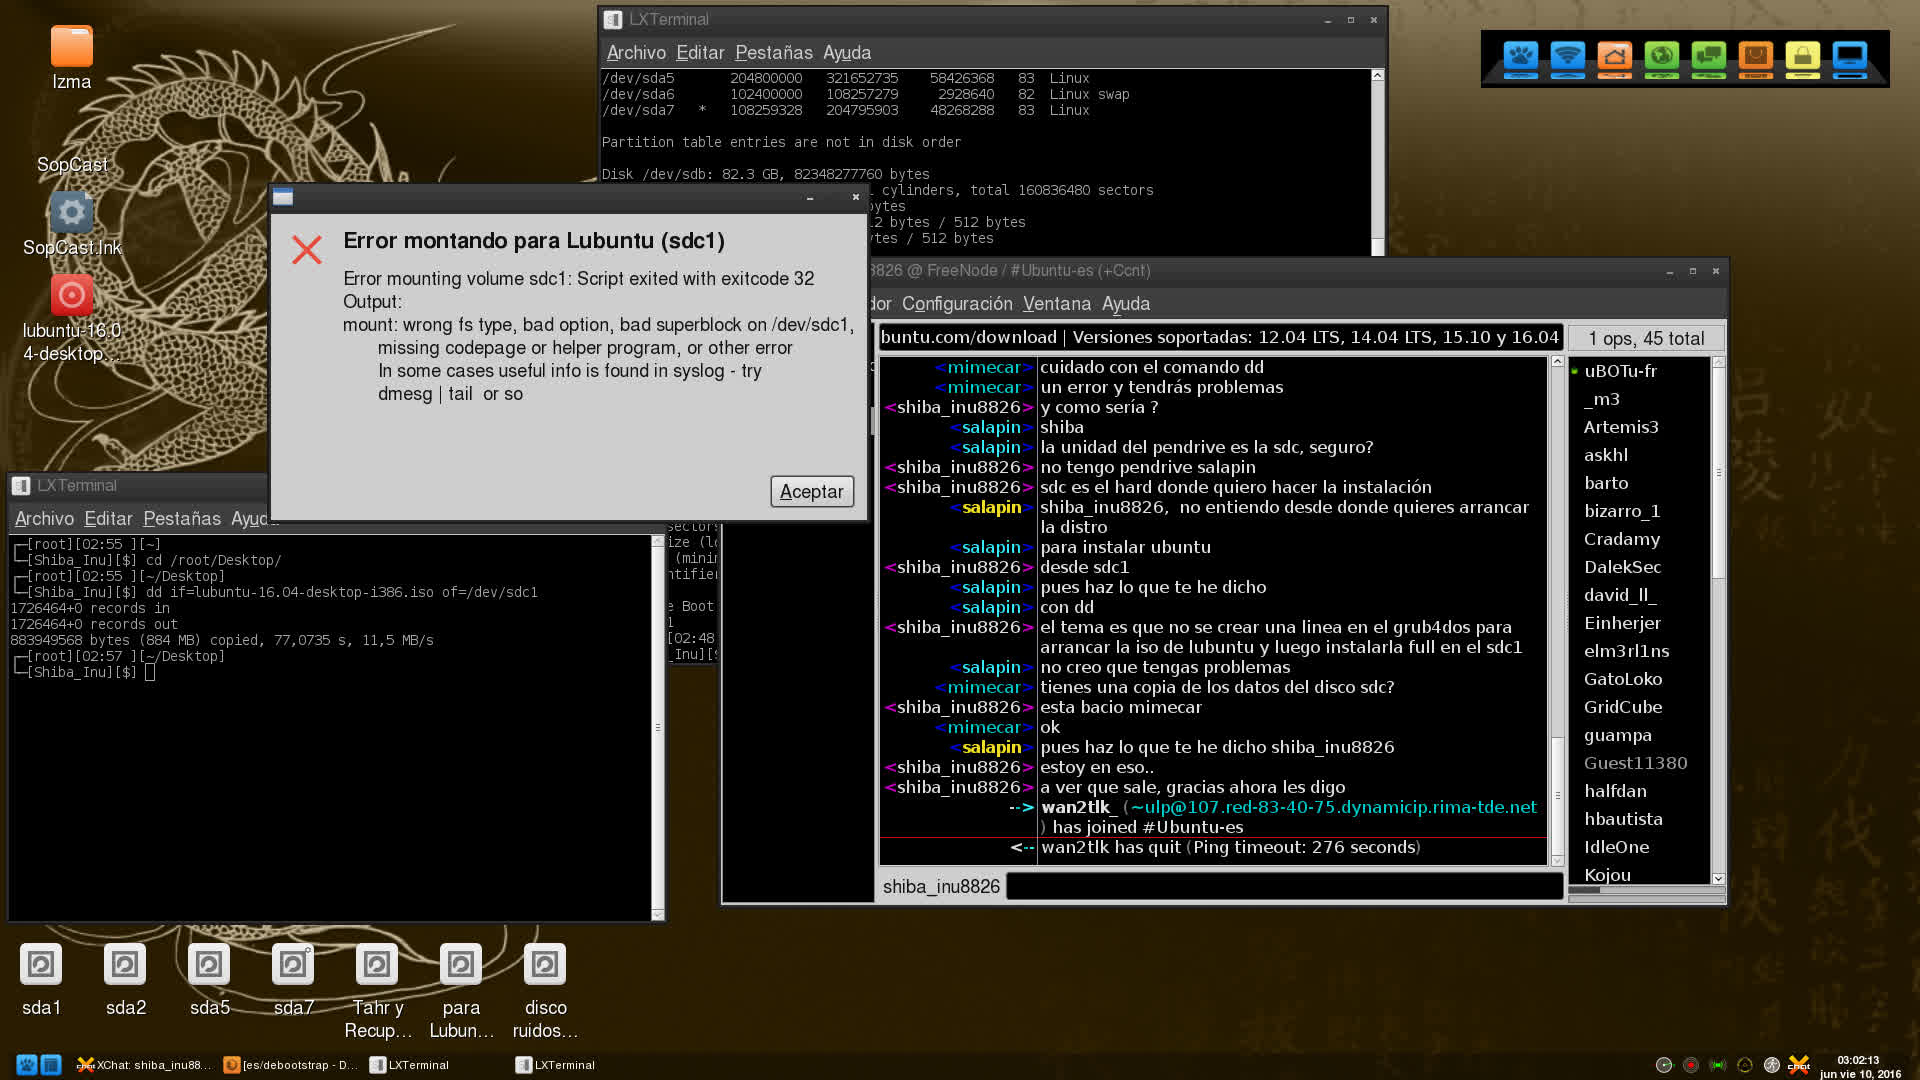
Task: Click the yellow padlock dock icon
Action: coord(1803,58)
